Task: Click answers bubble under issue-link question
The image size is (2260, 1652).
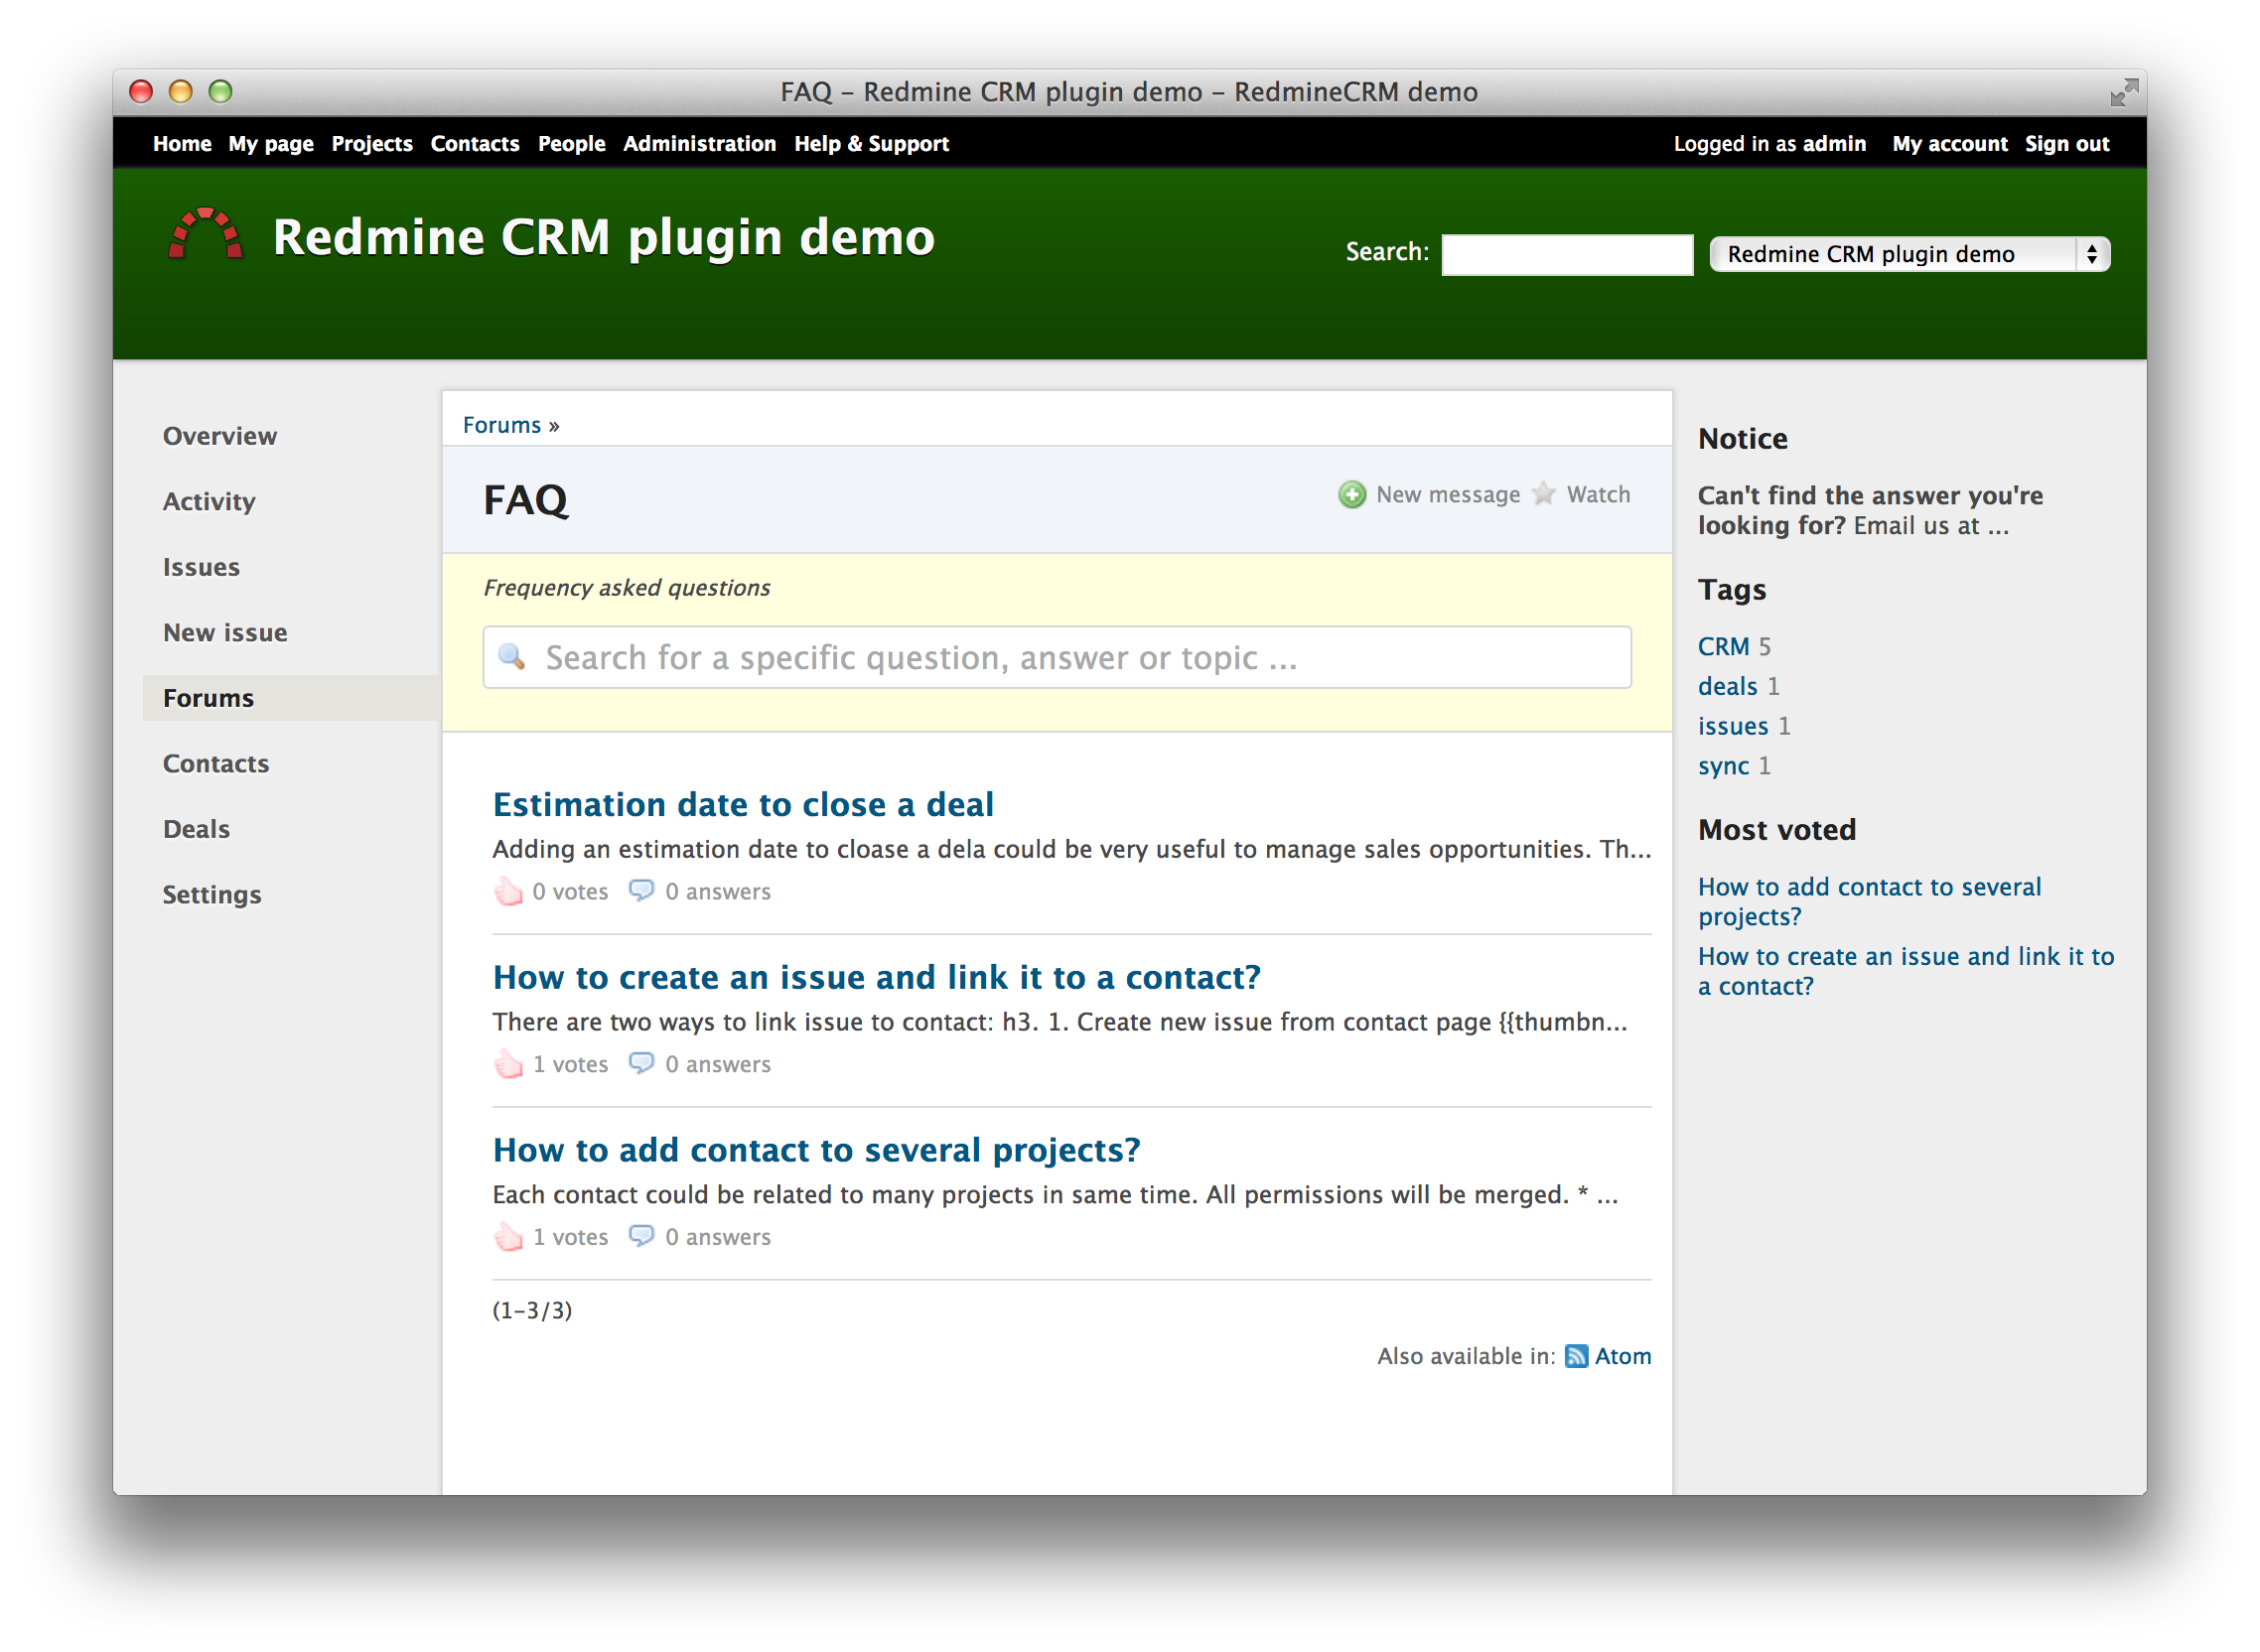Action: click(x=641, y=1064)
